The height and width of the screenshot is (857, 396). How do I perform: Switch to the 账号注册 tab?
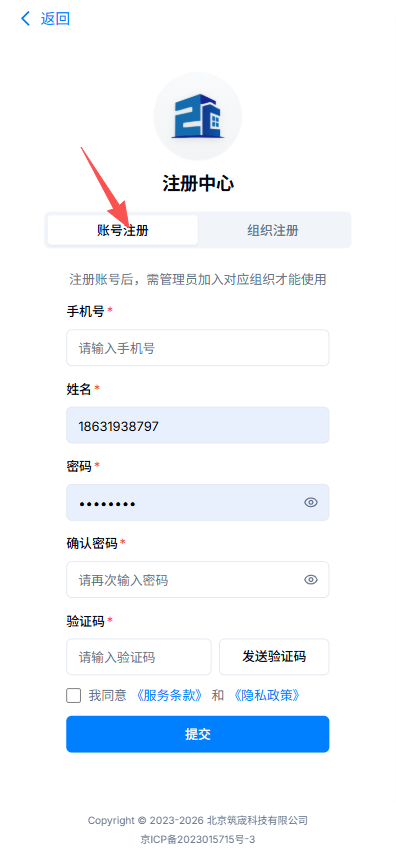click(x=123, y=230)
